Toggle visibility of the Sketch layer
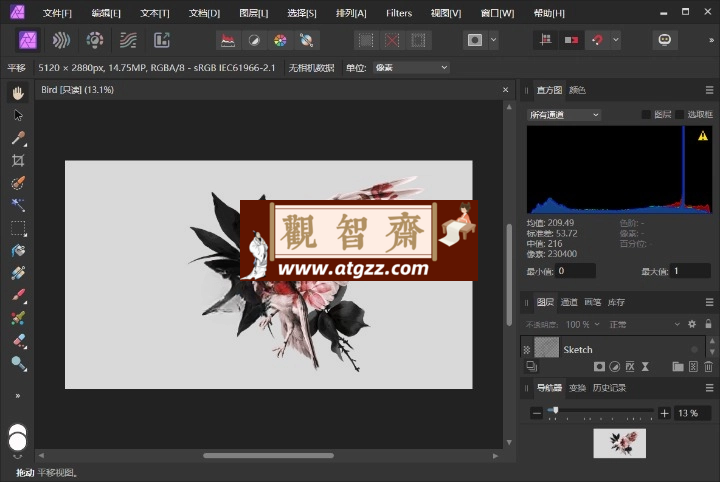The height and width of the screenshot is (482, 720). click(x=694, y=350)
